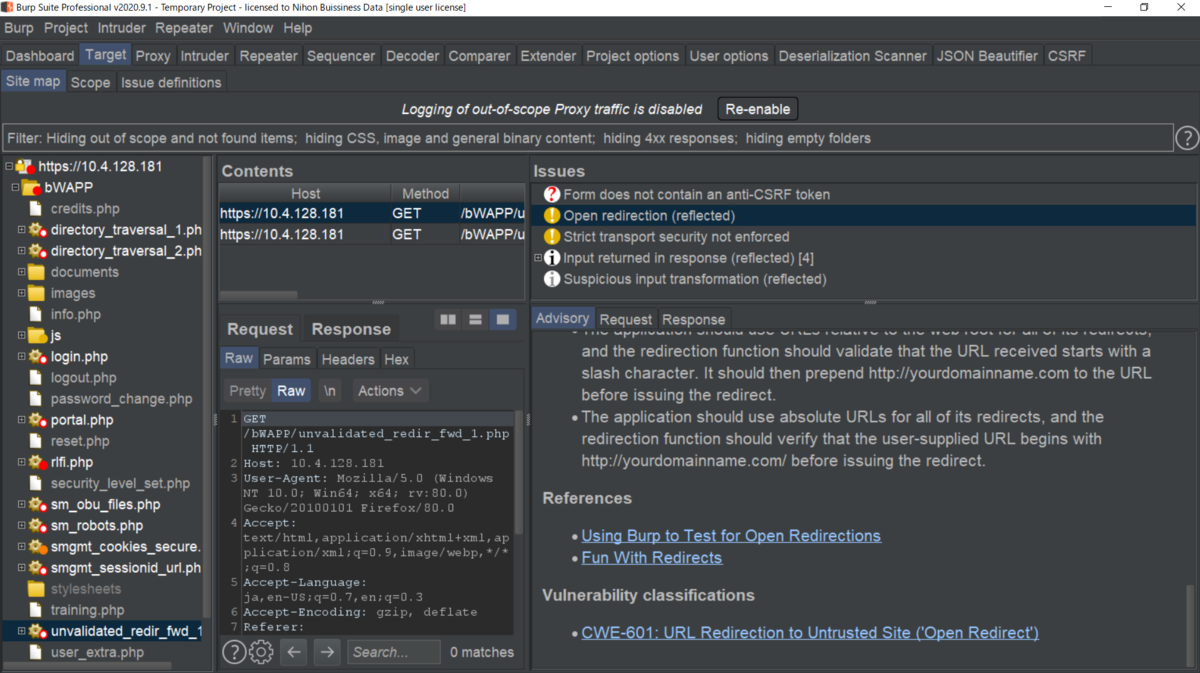
Task: Collapse the https://10.4.128.181 tree node
Action: pyautogui.click(x=8, y=167)
